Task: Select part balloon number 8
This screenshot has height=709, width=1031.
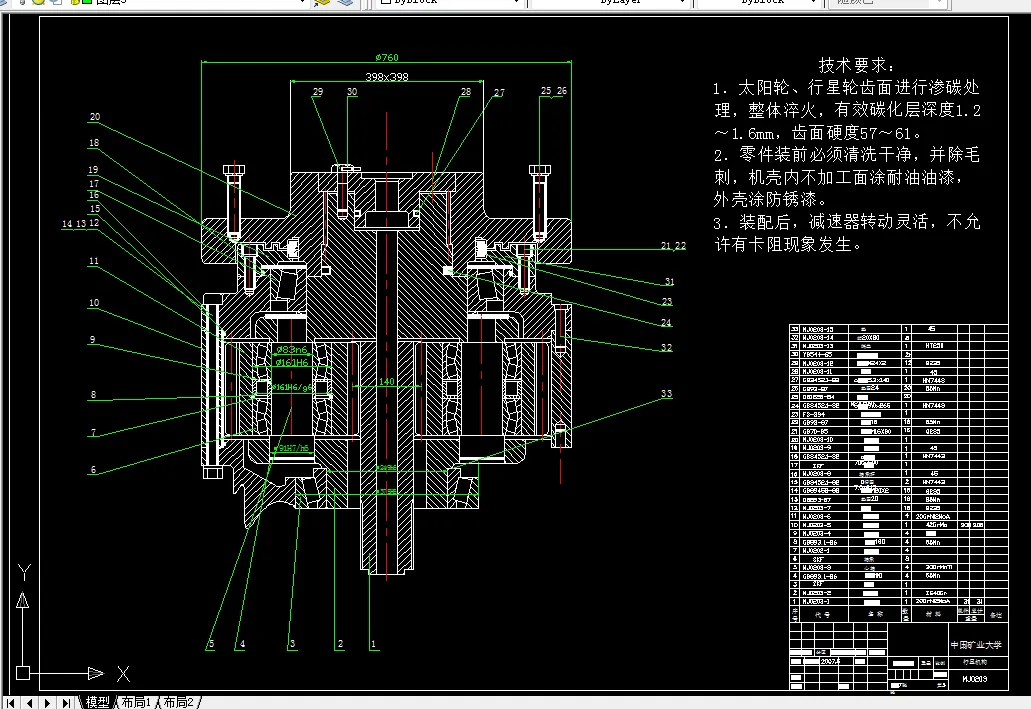Action: coord(93,395)
